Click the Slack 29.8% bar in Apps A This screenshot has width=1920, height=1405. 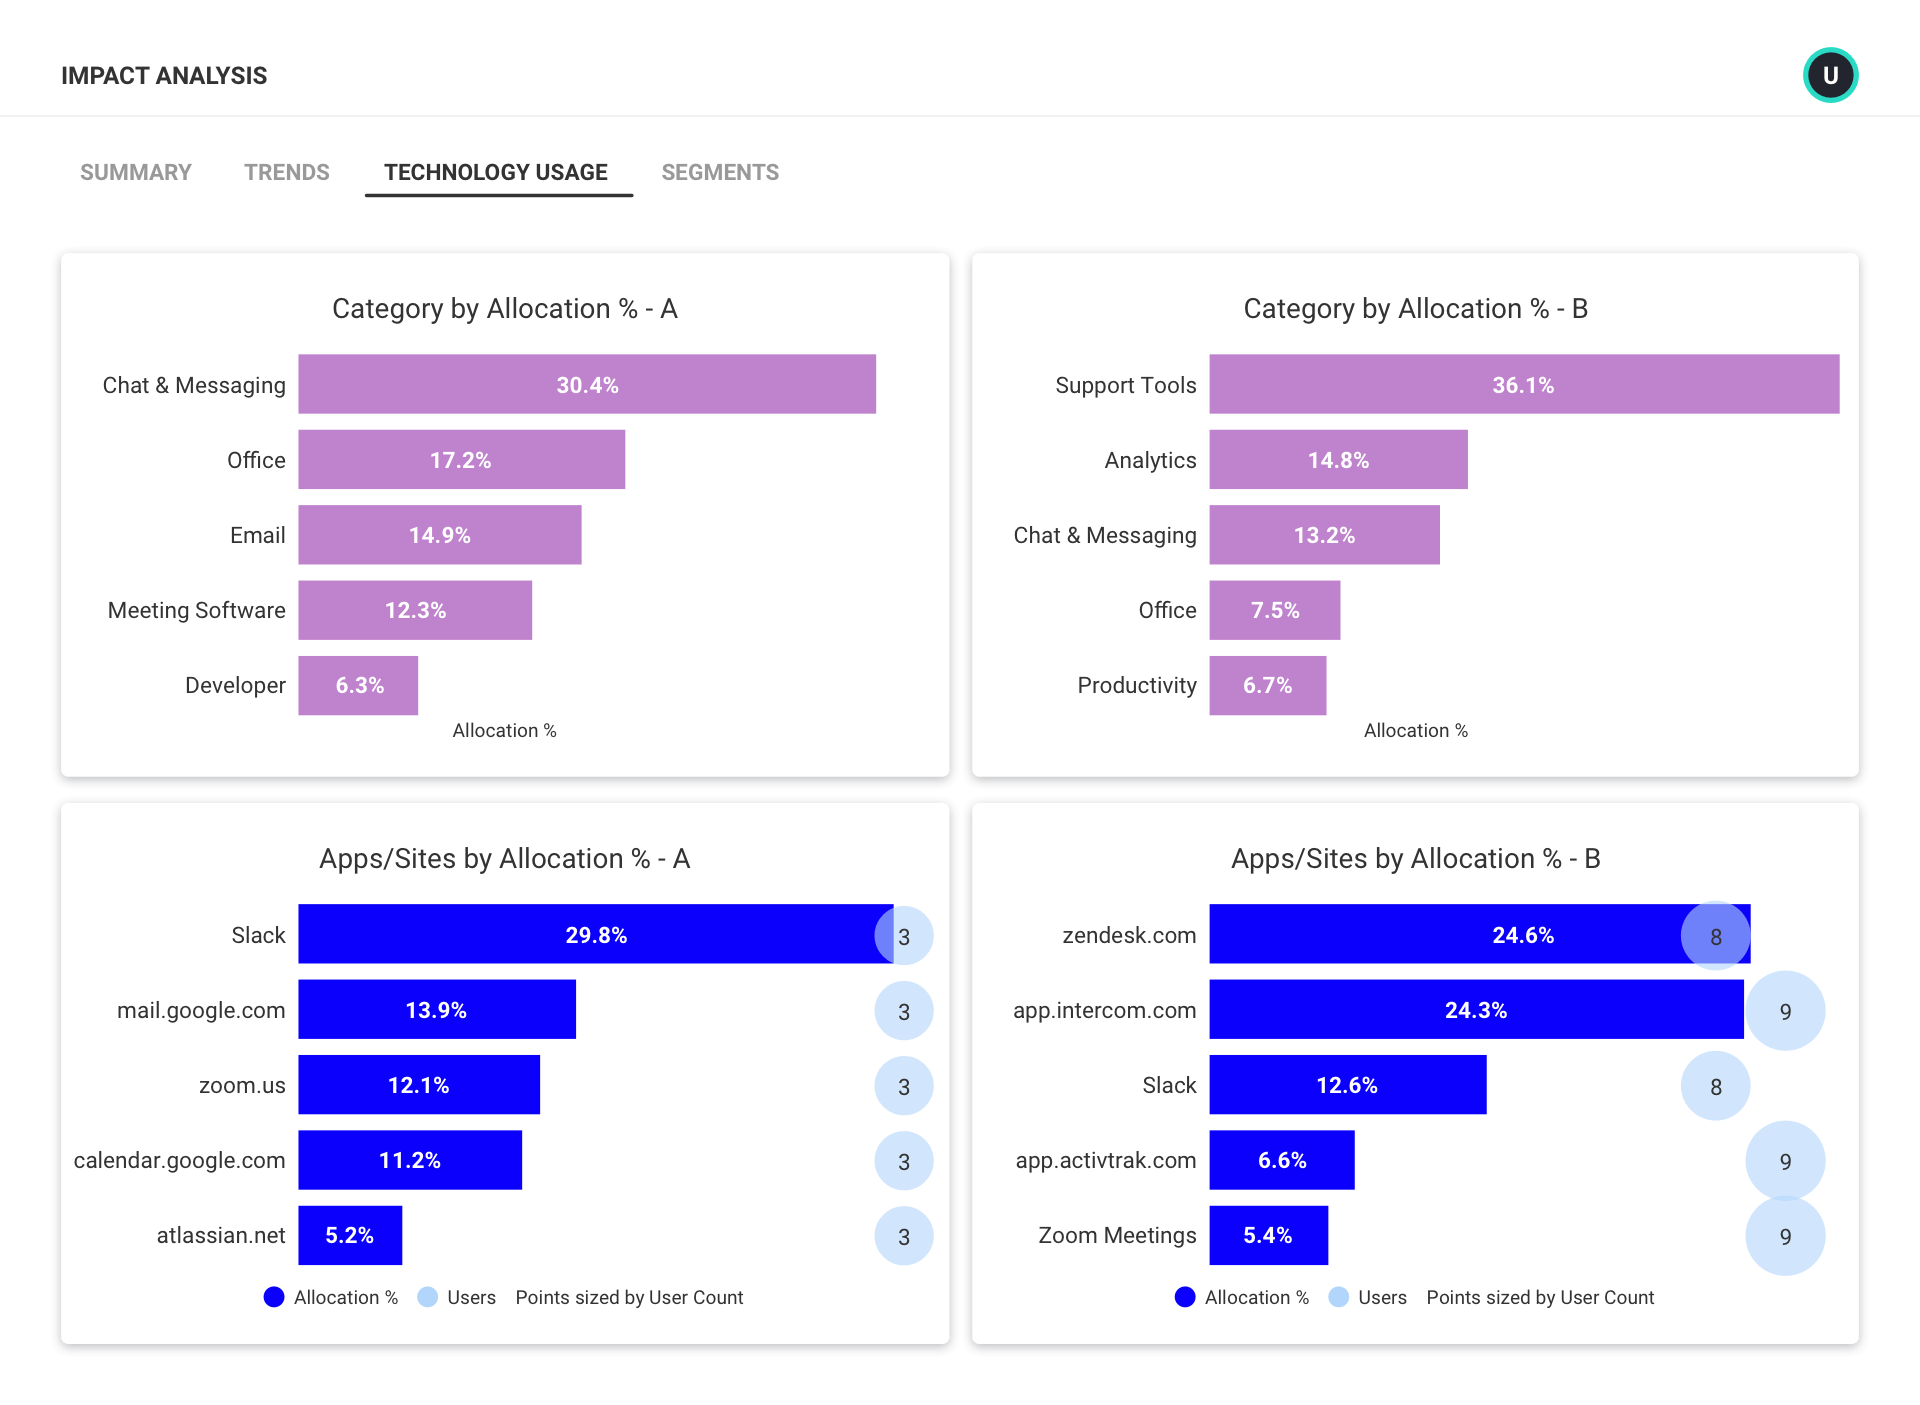tap(596, 934)
